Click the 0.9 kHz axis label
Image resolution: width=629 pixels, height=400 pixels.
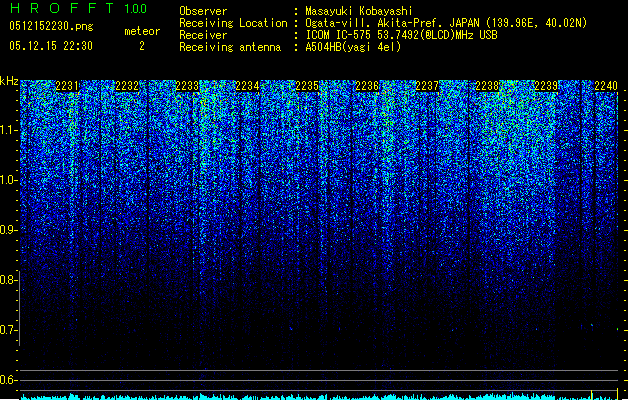coord(8,230)
